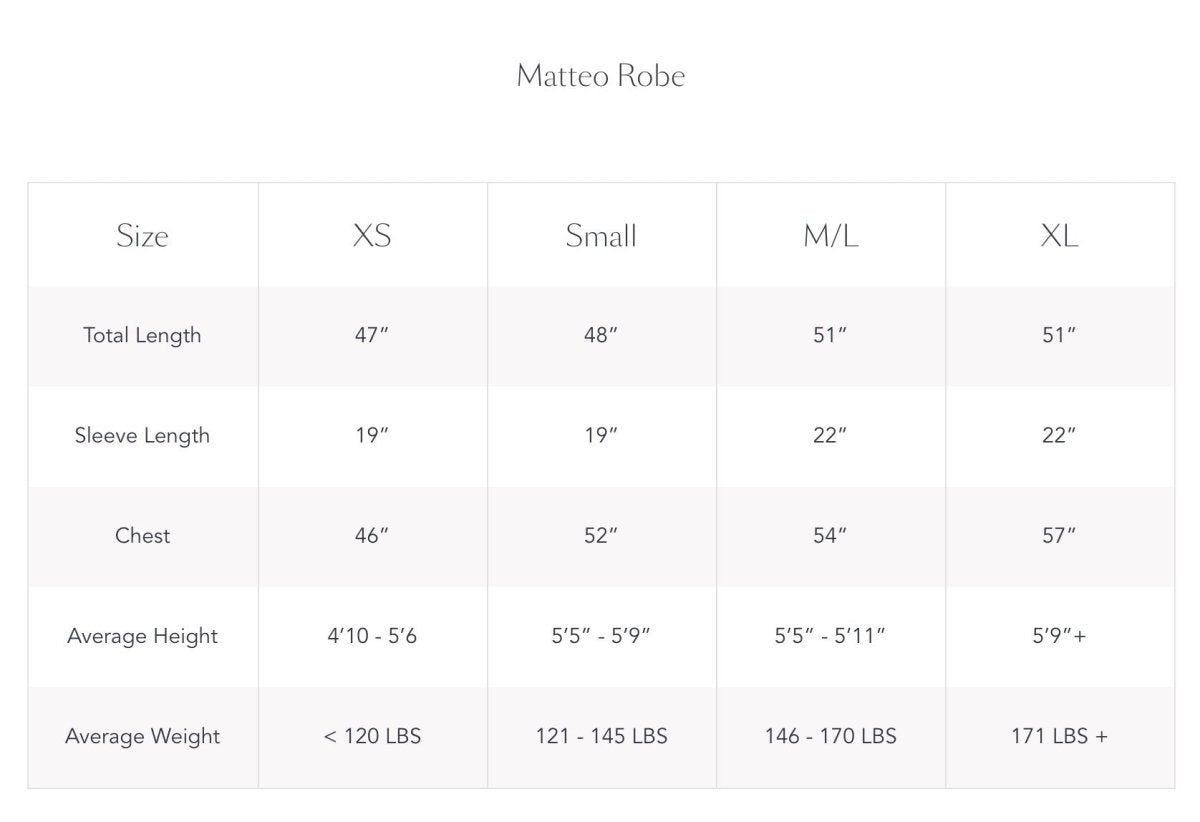Select XS total length value 47″

tap(371, 336)
